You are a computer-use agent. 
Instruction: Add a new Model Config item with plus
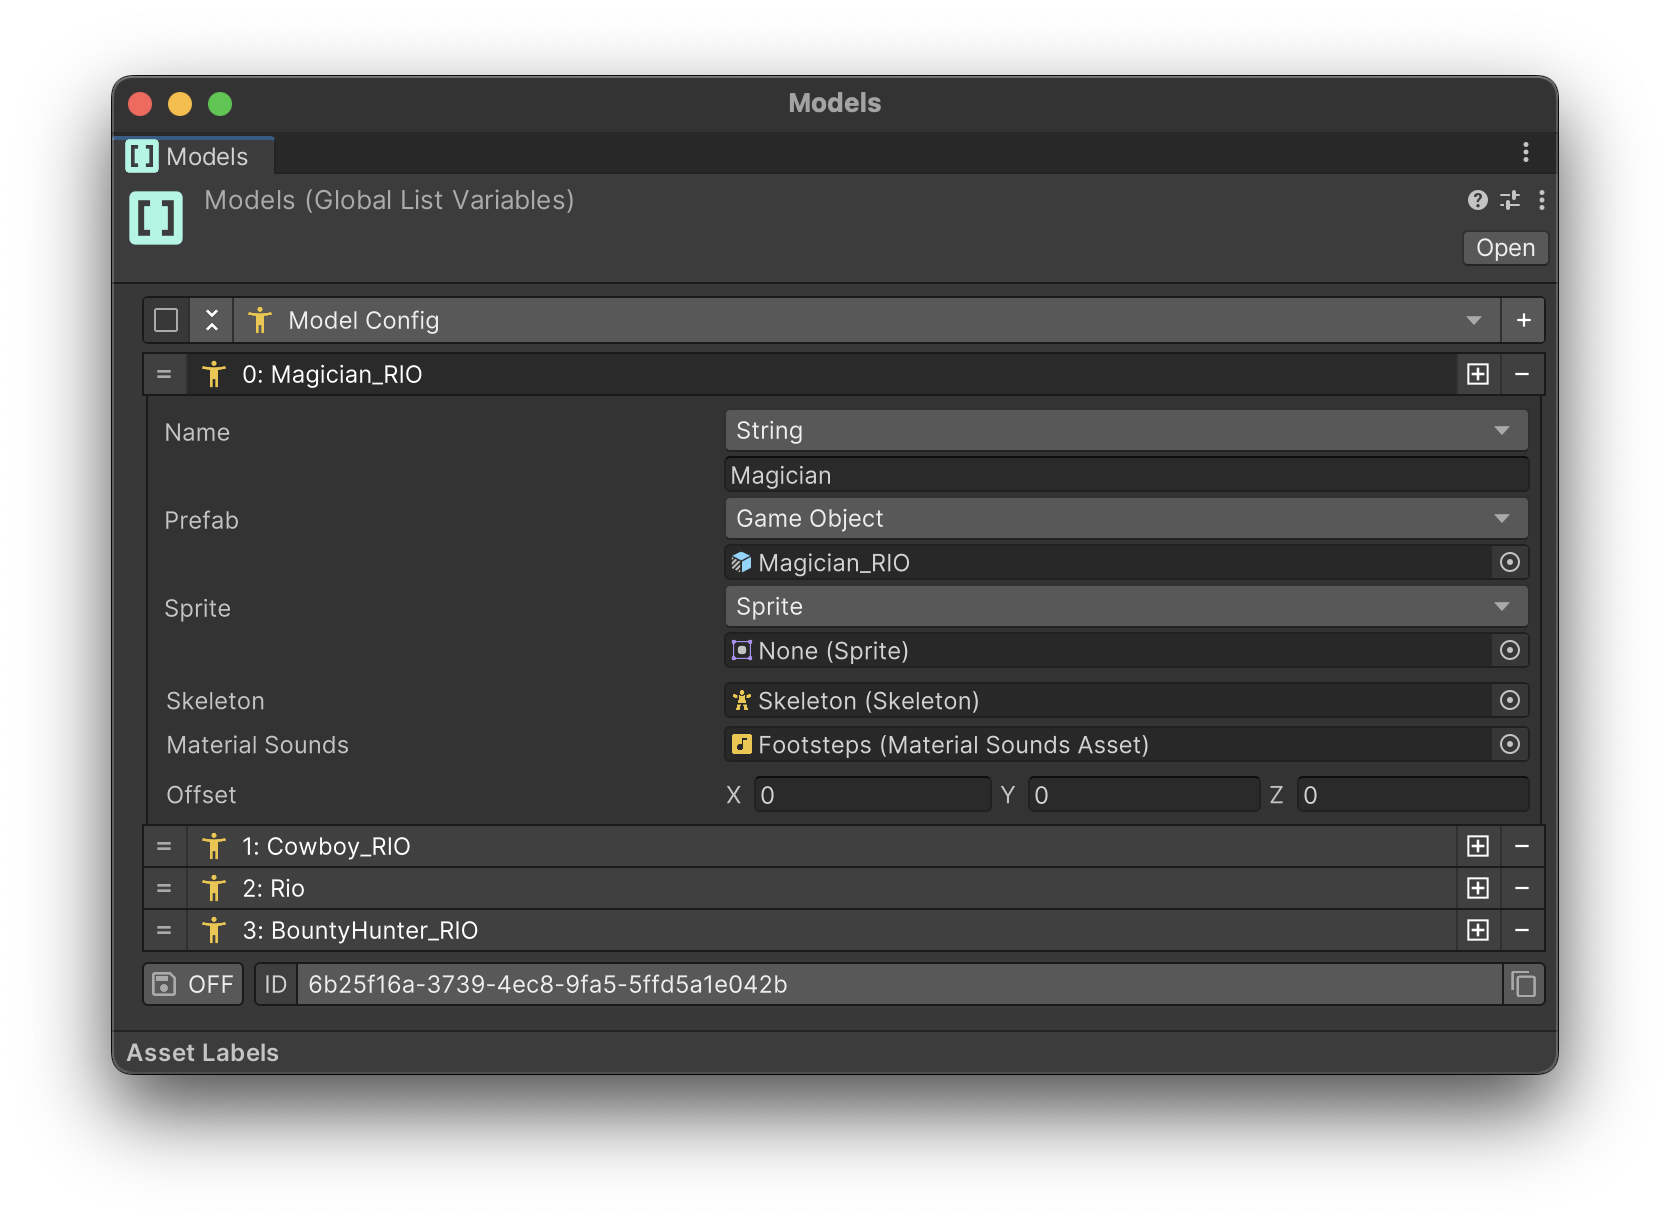[1522, 320]
